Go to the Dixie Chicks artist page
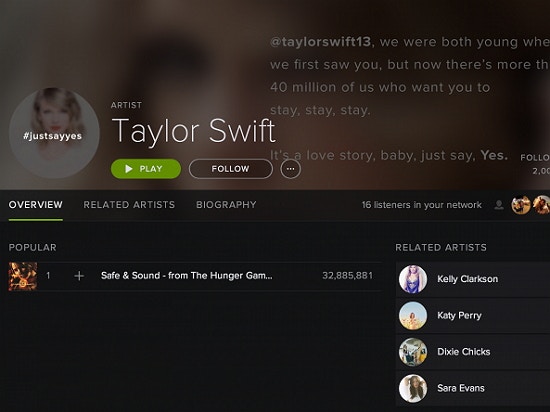Image resolution: width=550 pixels, height=412 pixels. click(x=464, y=352)
